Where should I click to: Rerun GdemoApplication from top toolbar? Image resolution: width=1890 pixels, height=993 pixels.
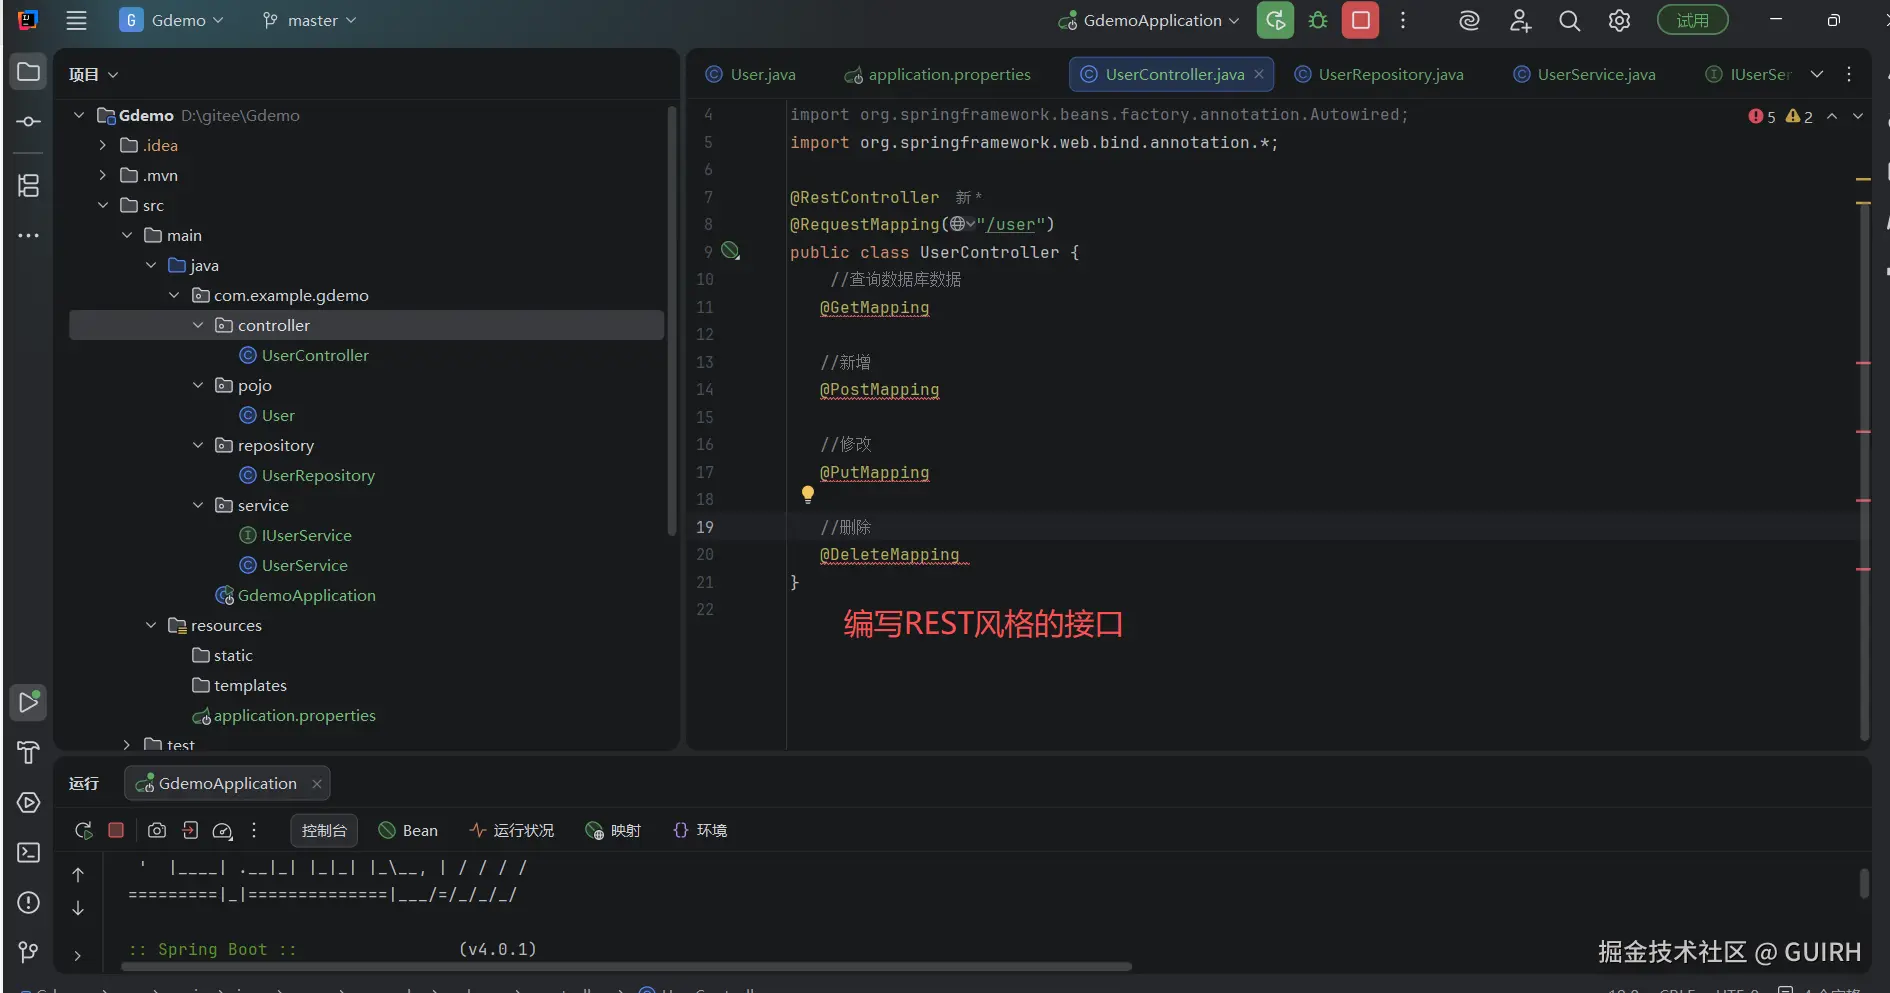(1275, 20)
